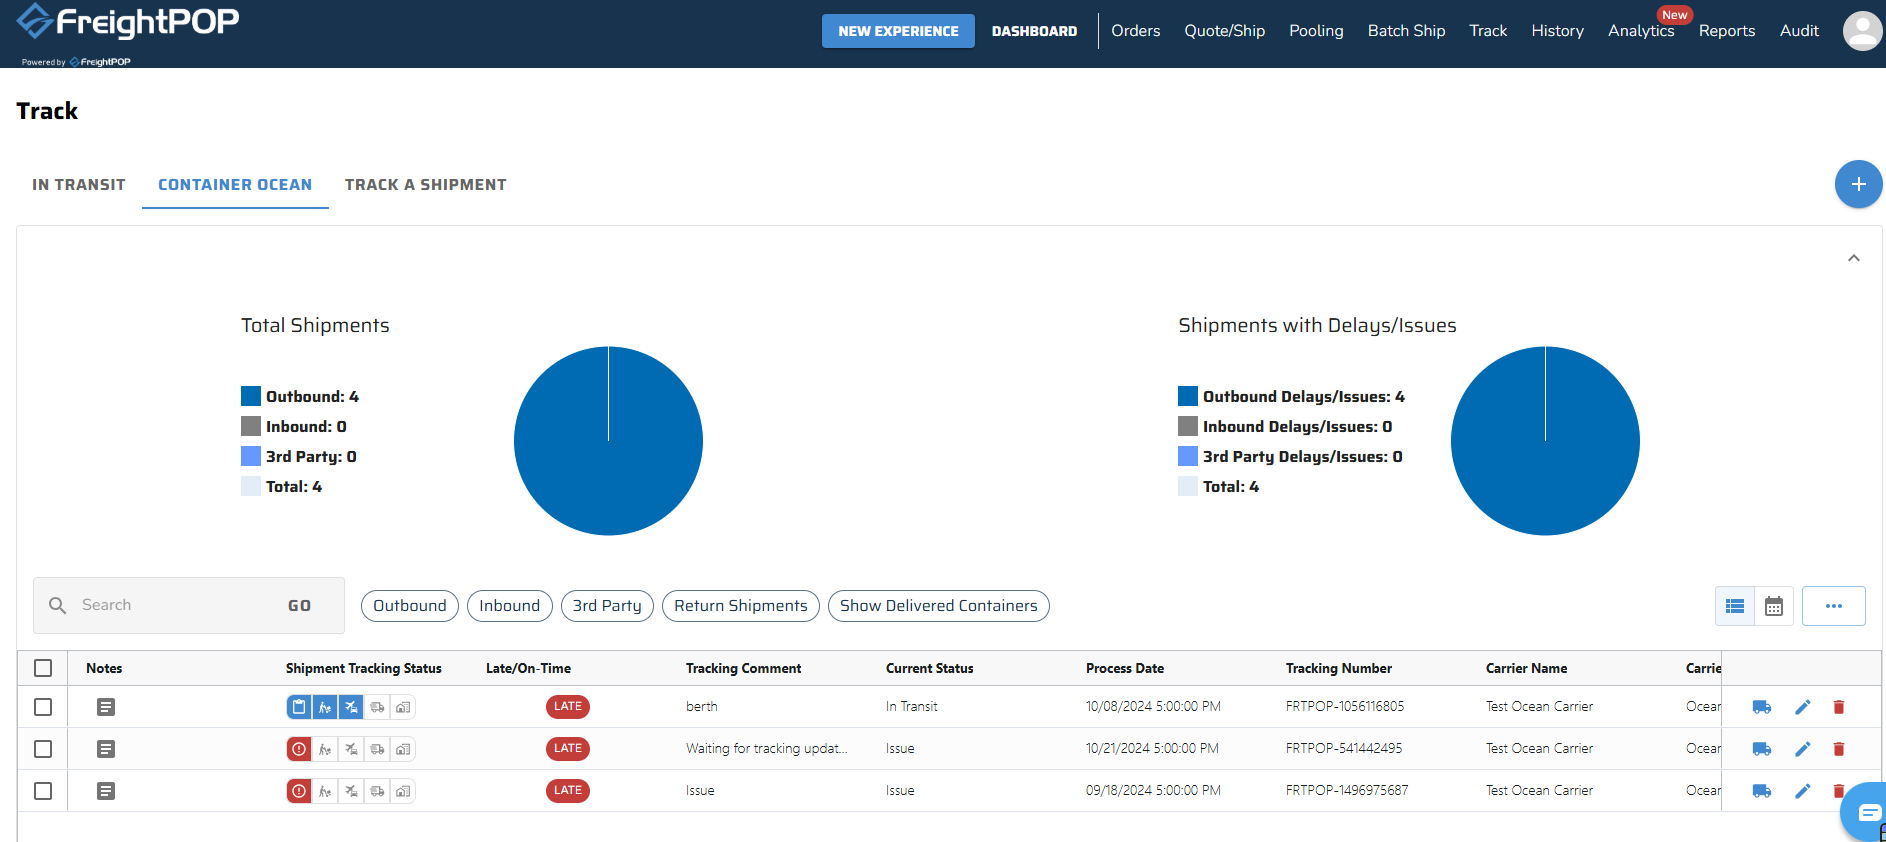This screenshot has height=842, width=1886.
Task: Toggle the select-all checkbox in table header
Action: (x=43, y=668)
